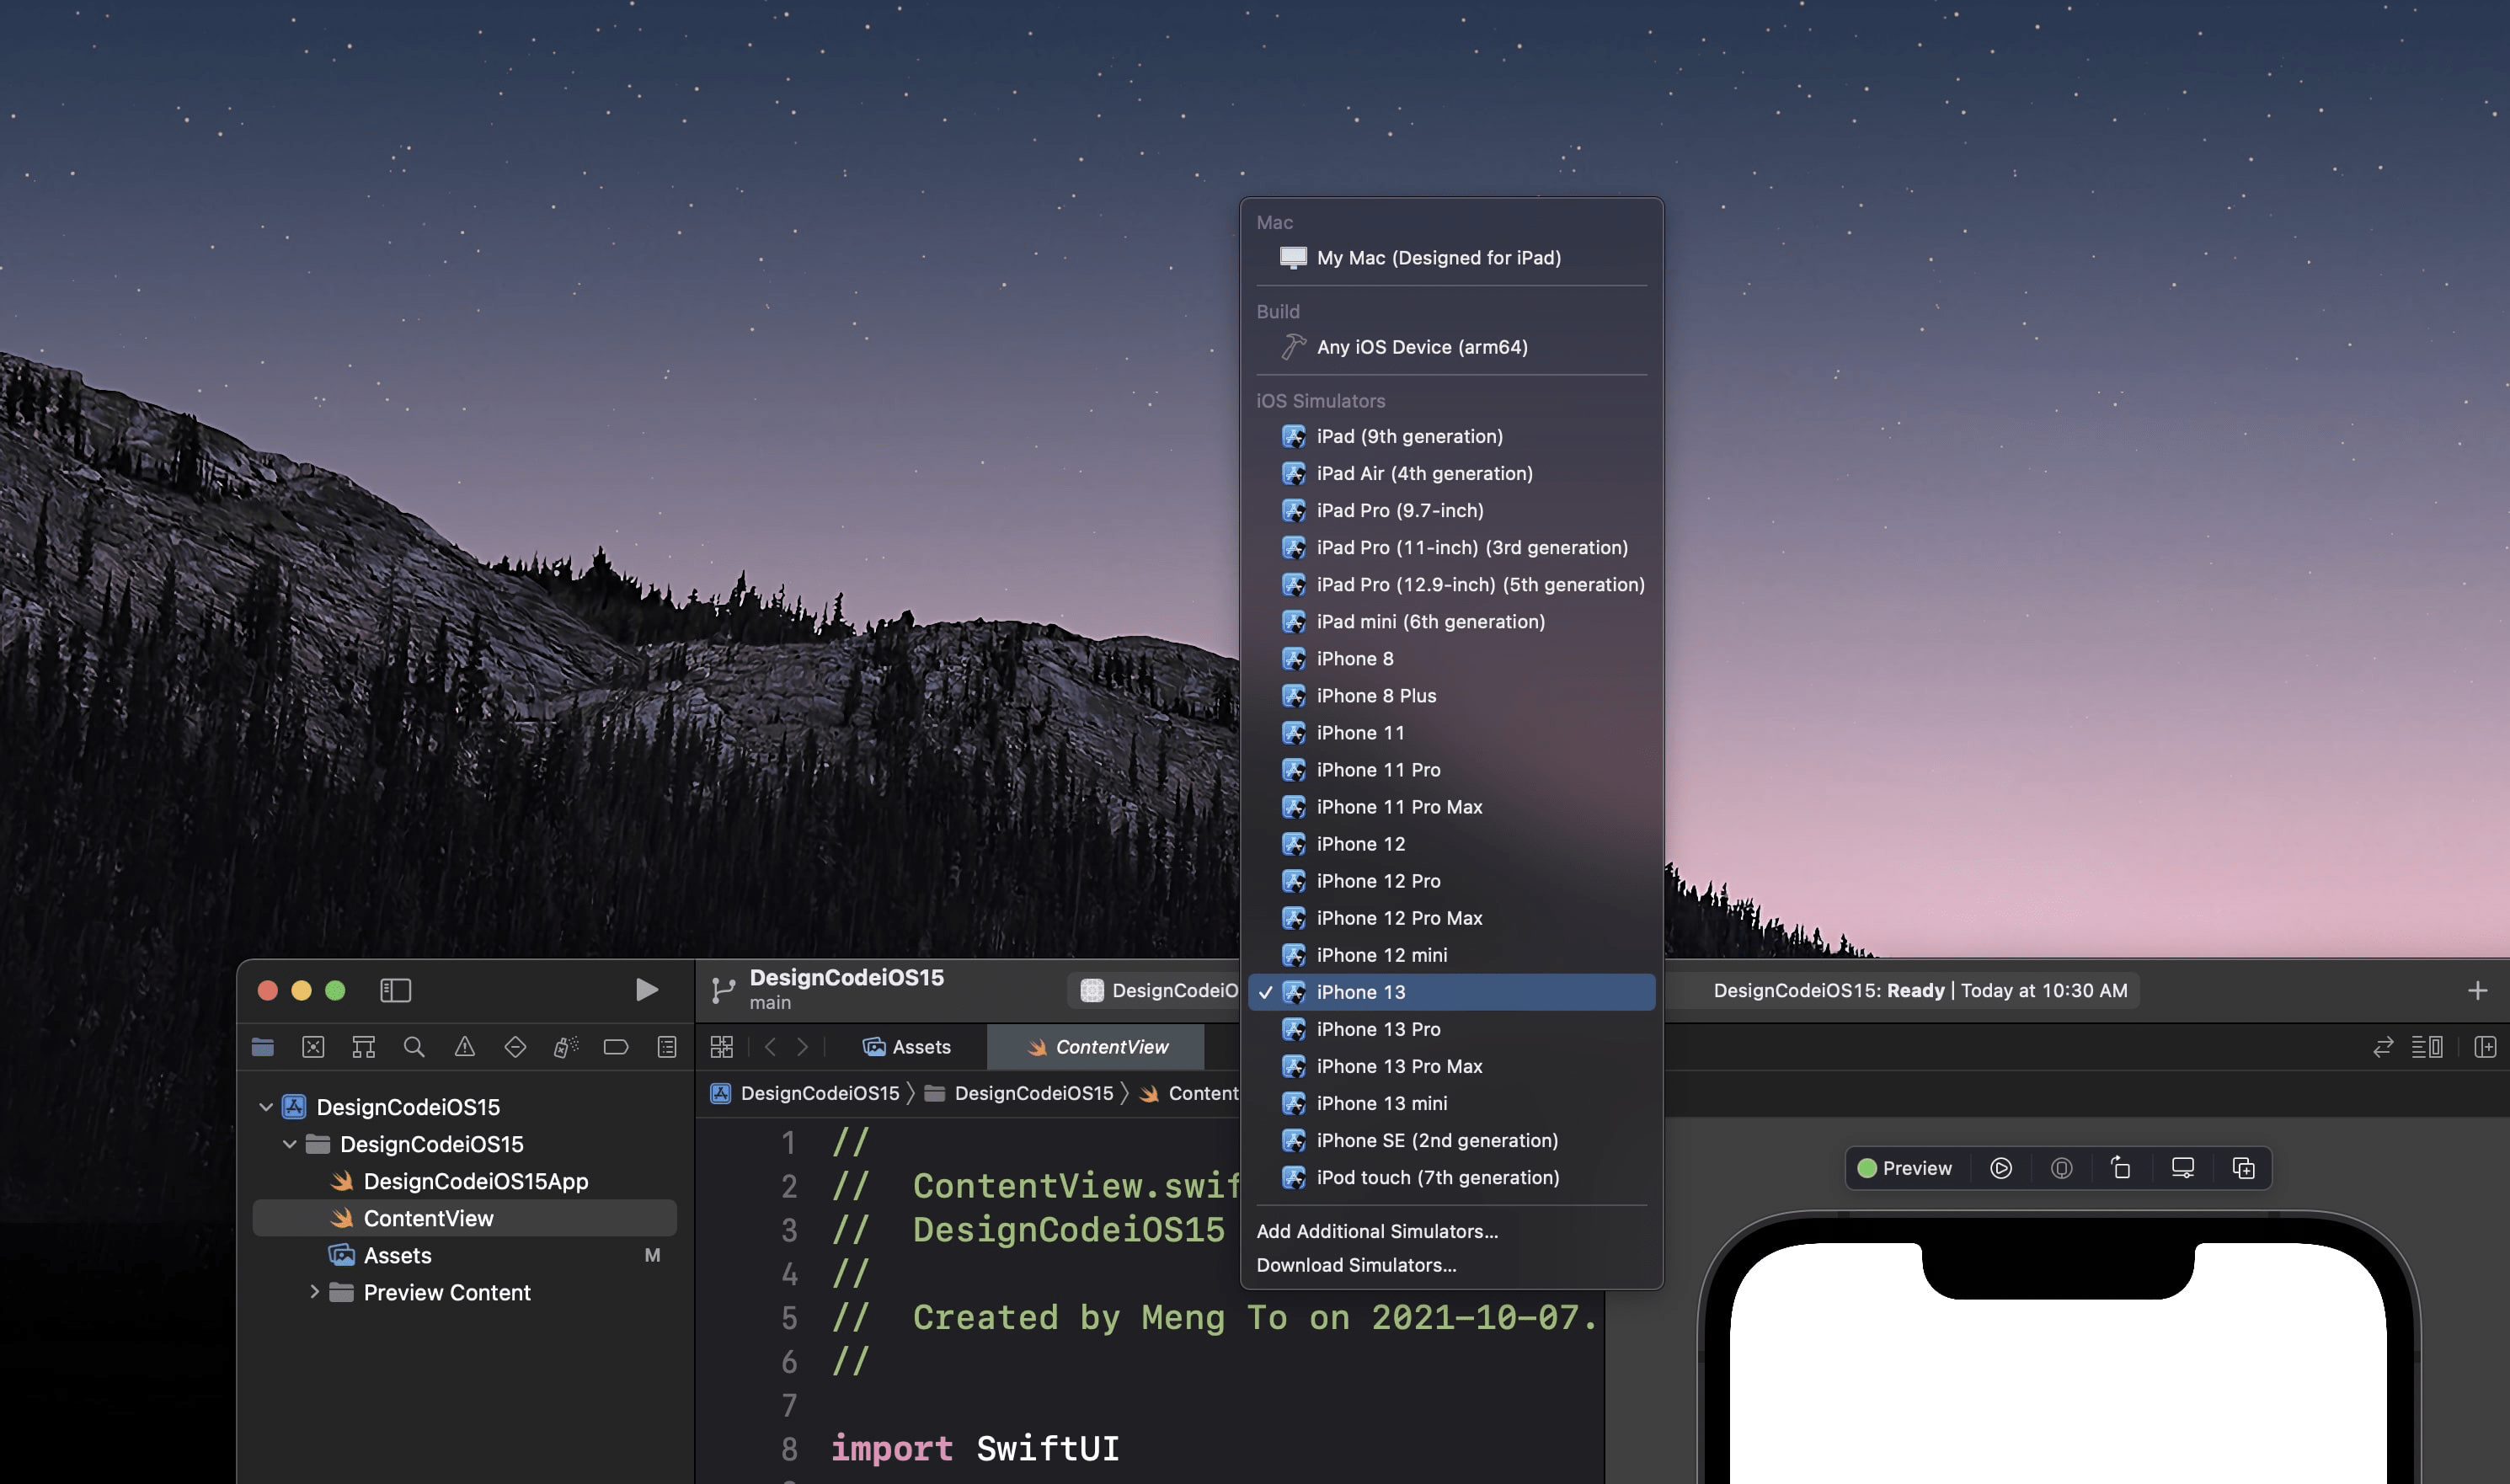This screenshot has width=2510, height=1484.
Task: Open preview device settings icon
Action: [x=2062, y=1168]
